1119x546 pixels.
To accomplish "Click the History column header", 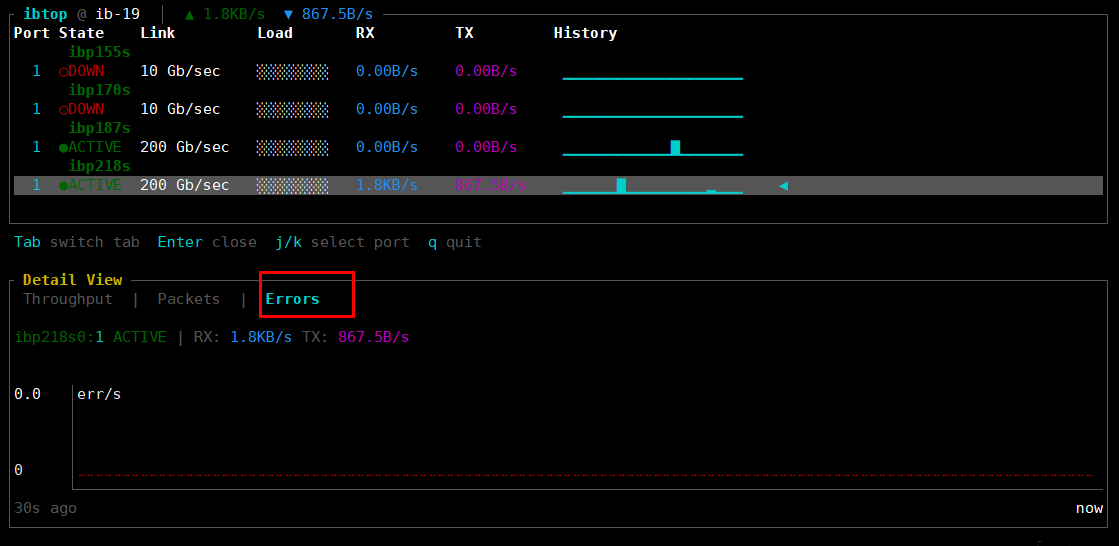I will [x=585, y=33].
